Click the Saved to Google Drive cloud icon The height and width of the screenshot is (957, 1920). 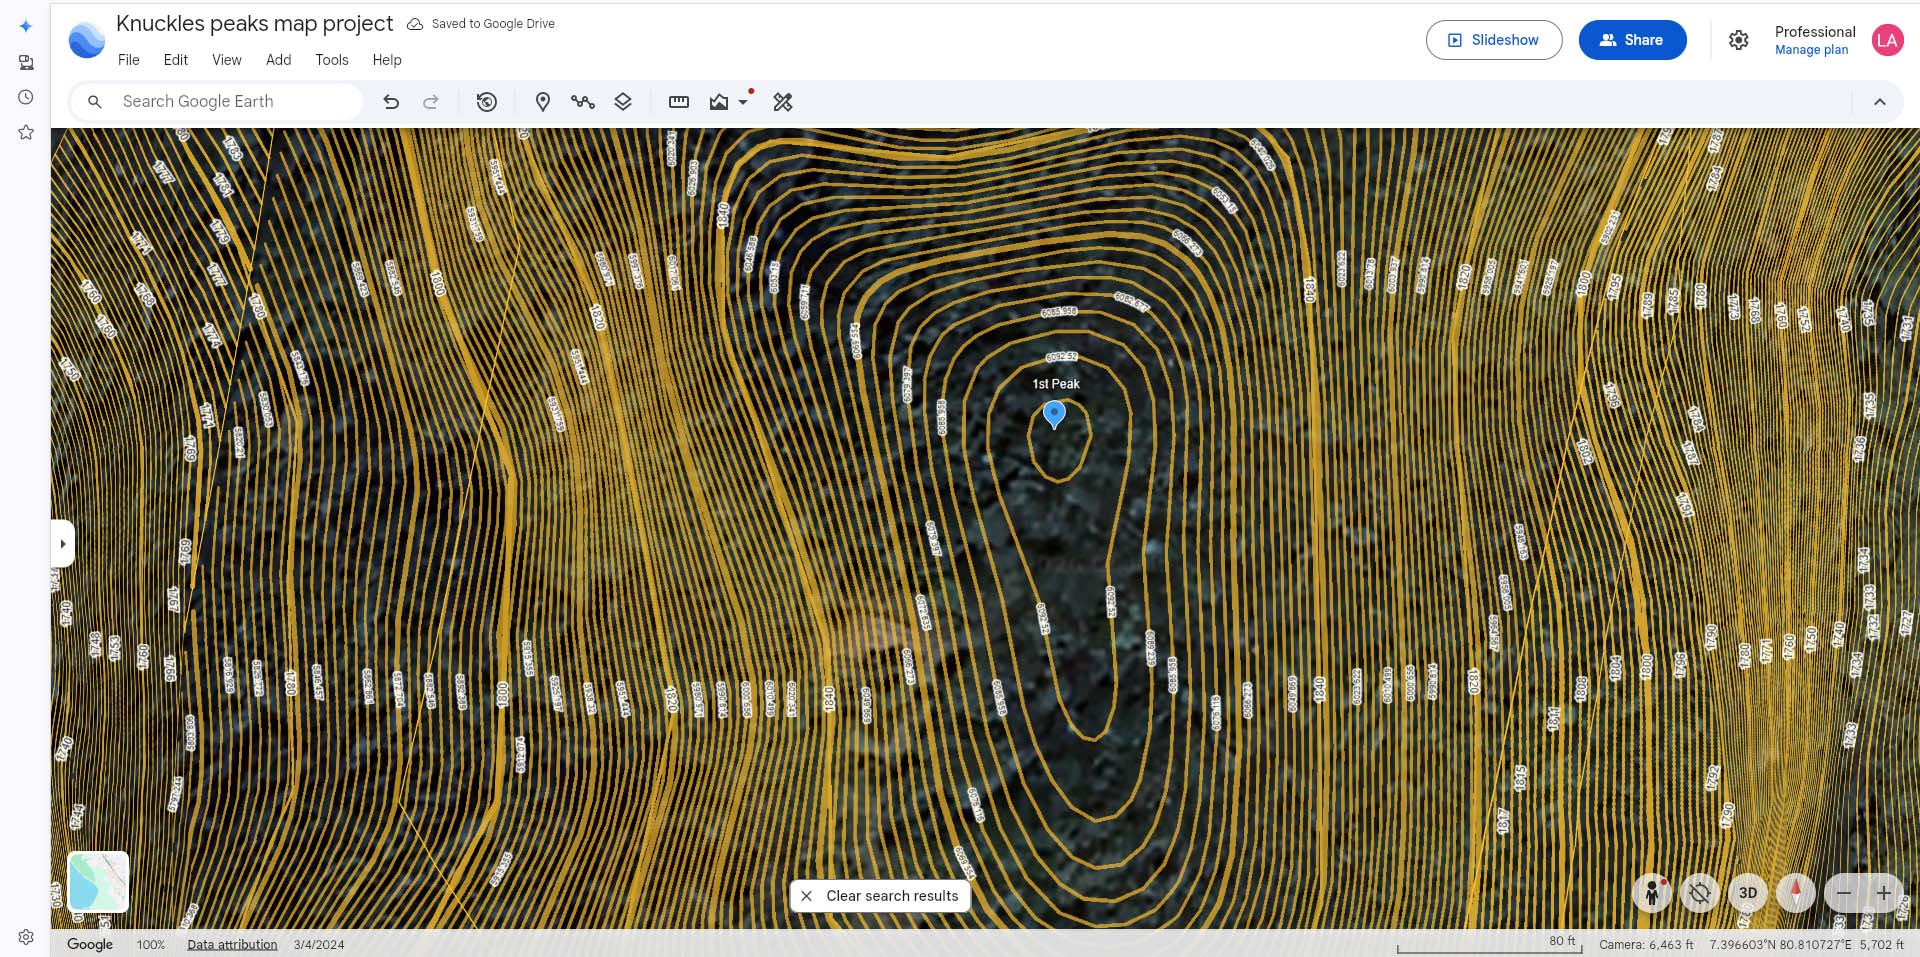tap(415, 24)
